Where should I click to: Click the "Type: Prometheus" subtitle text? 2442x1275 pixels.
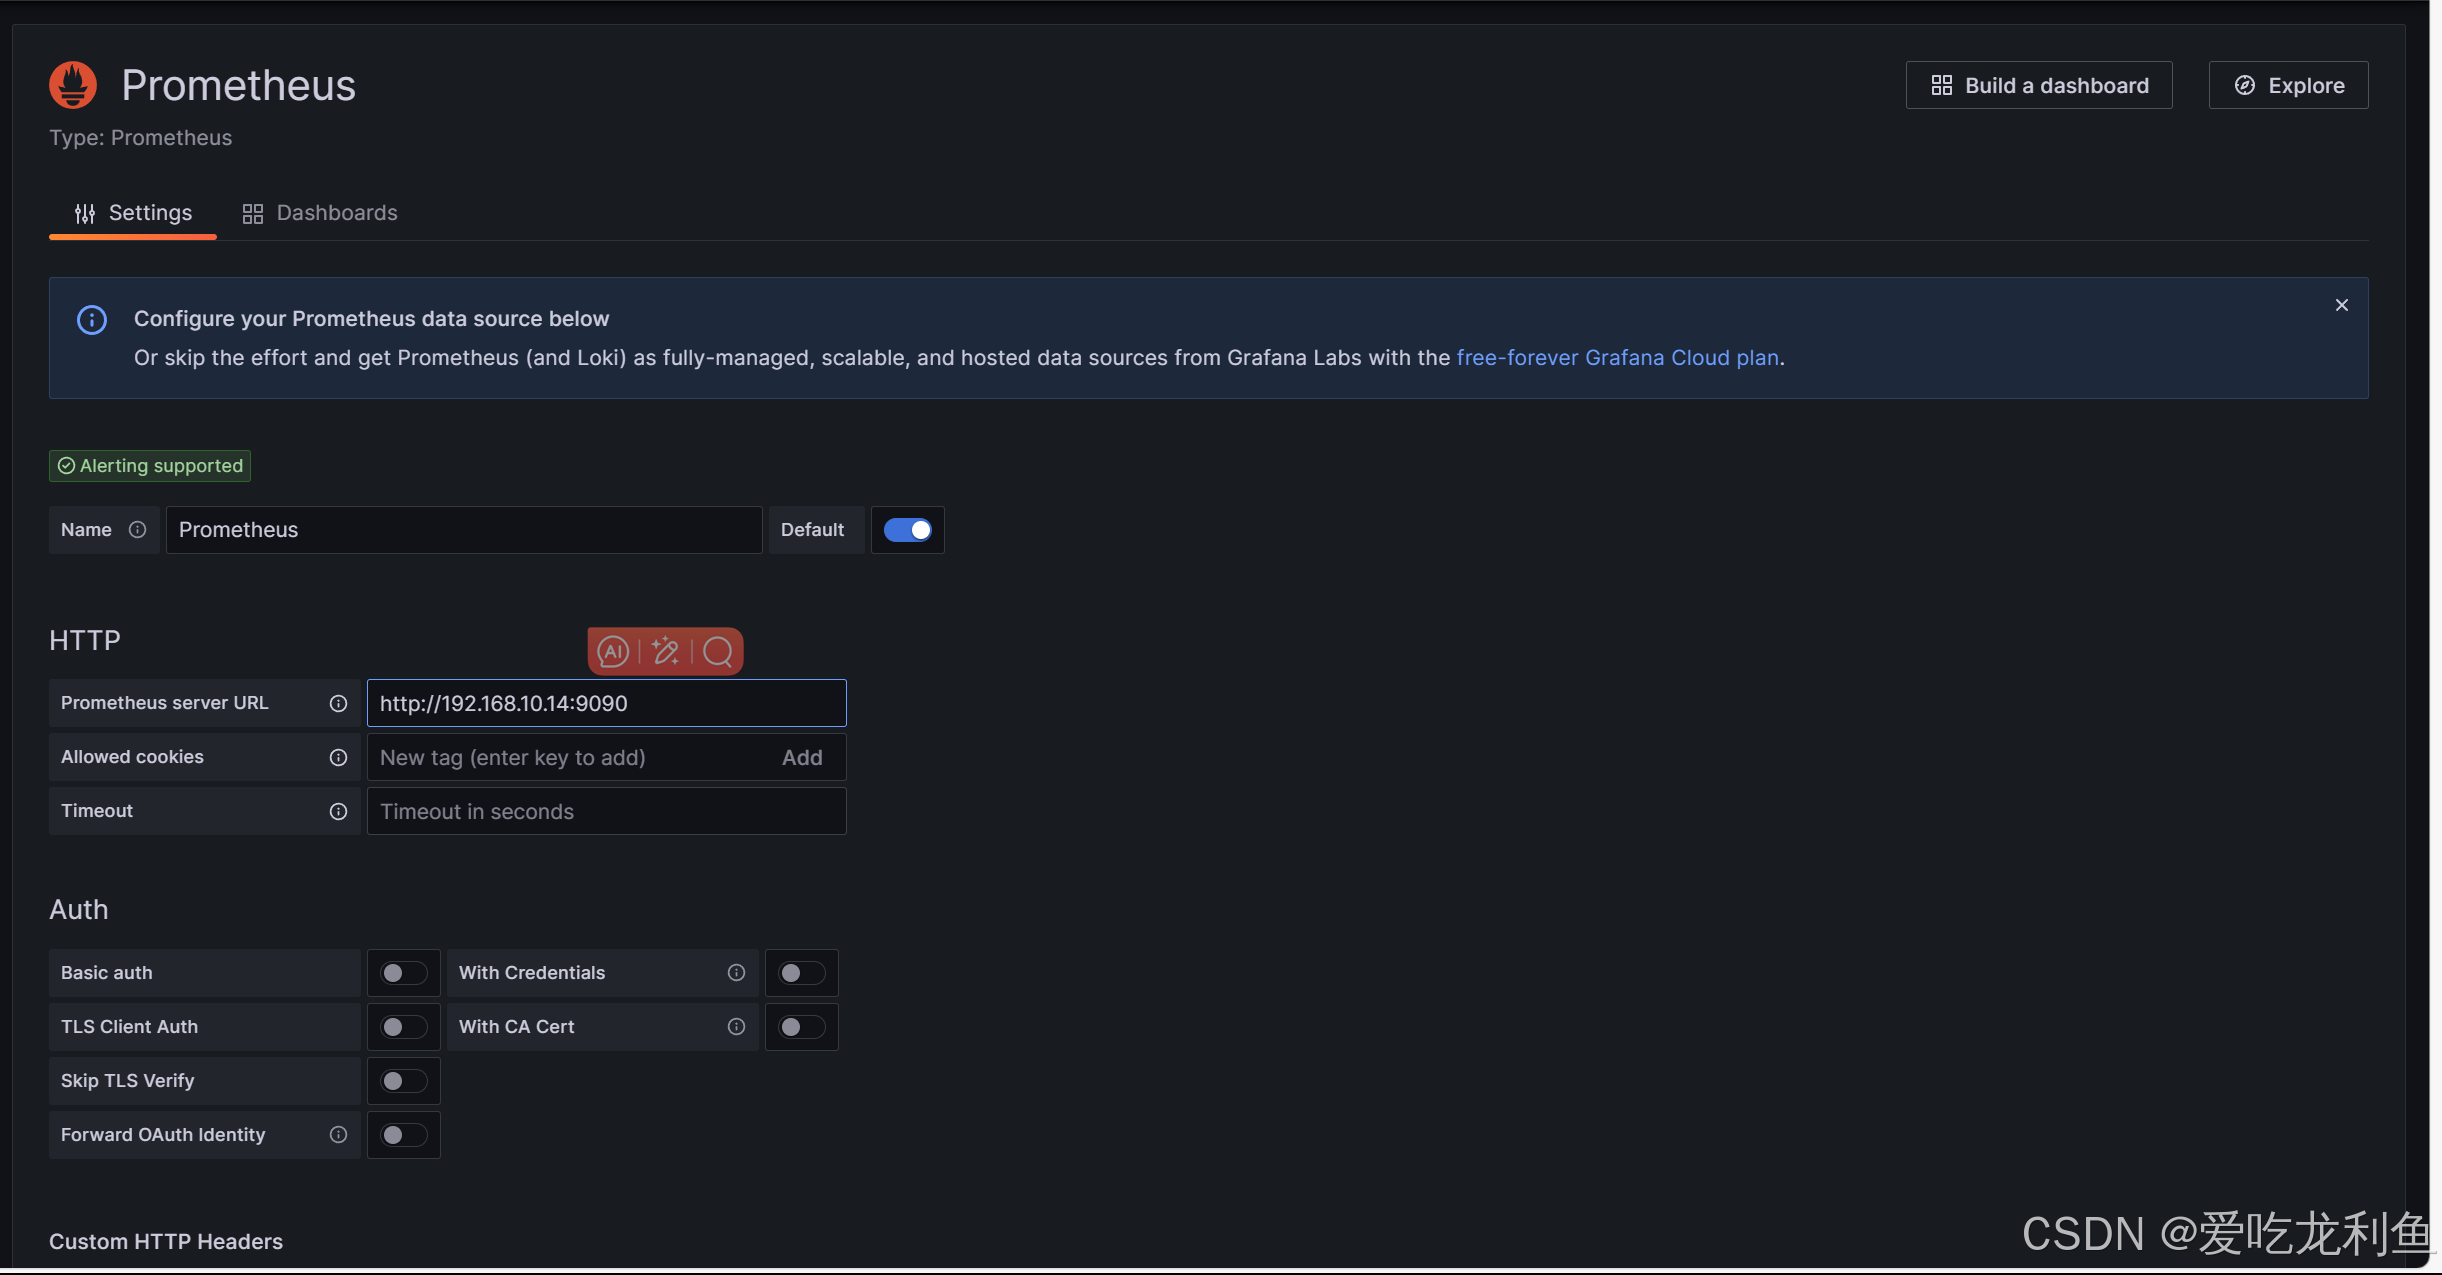[x=141, y=138]
